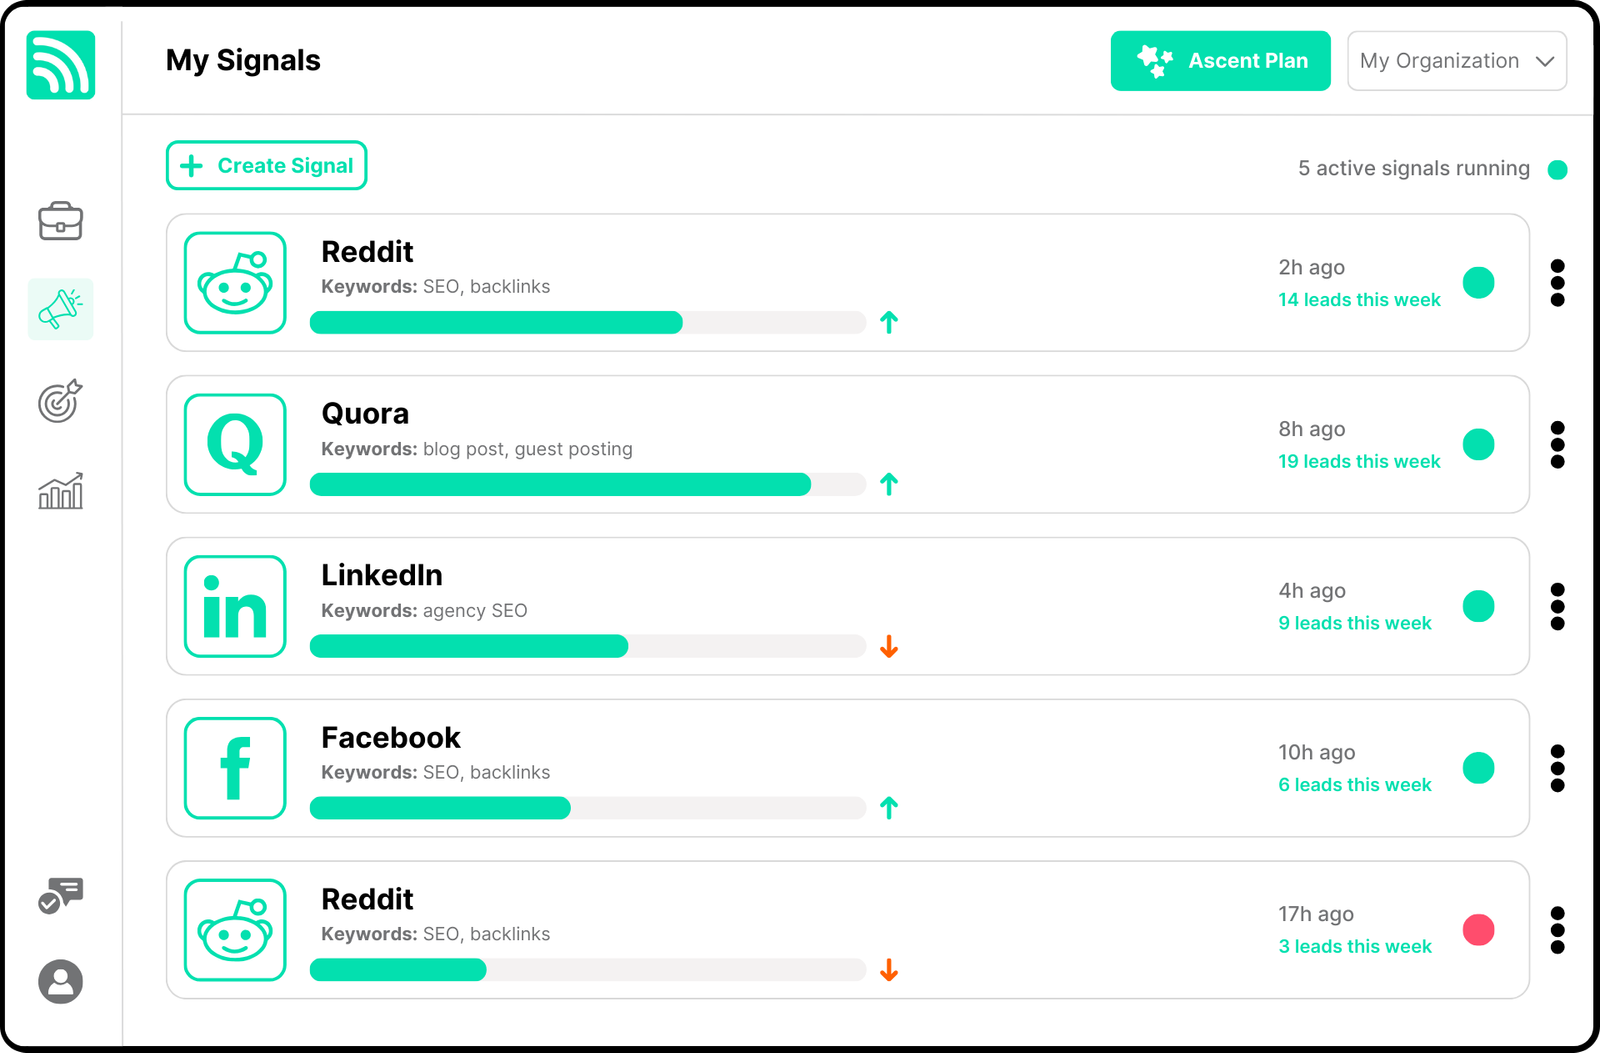Toggle the red status dot on the last Reddit signal
Screen dimensions: 1600x1053
point(1478,930)
